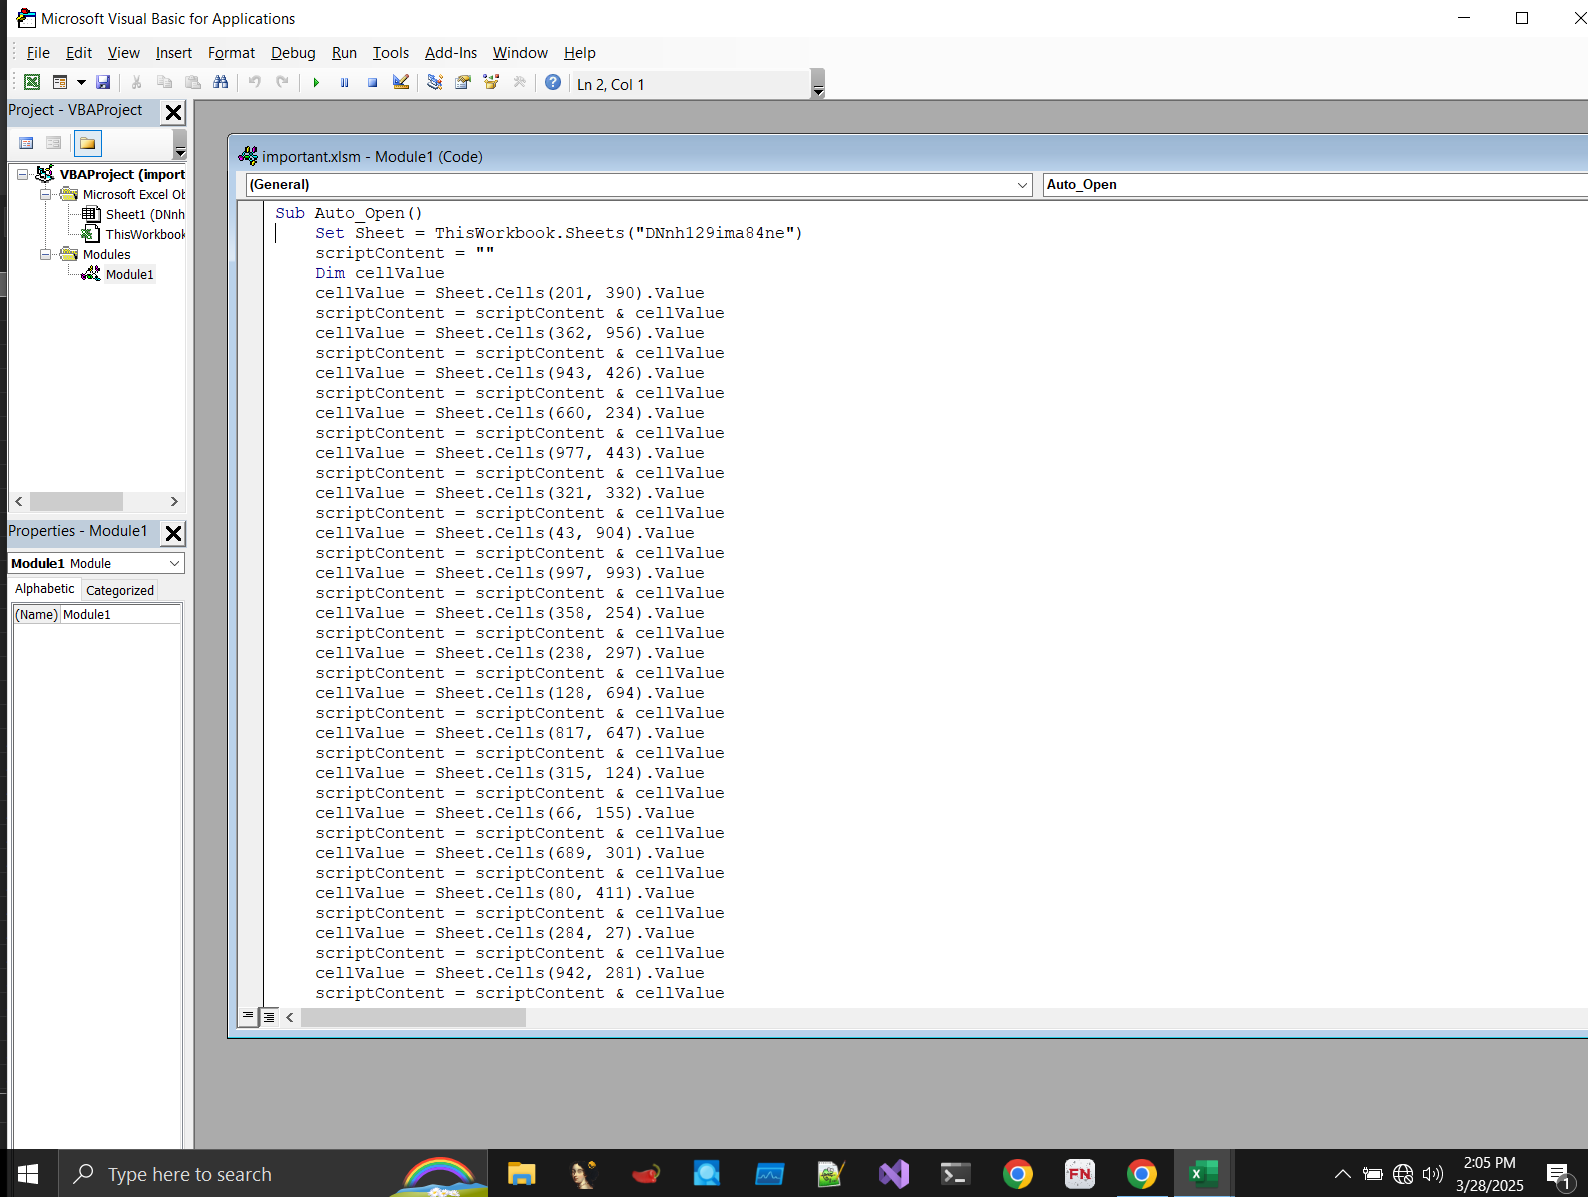Open Standard toolbar options arrow
Image resolution: width=1588 pixels, height=1197 pixels.
coord(818,84)
